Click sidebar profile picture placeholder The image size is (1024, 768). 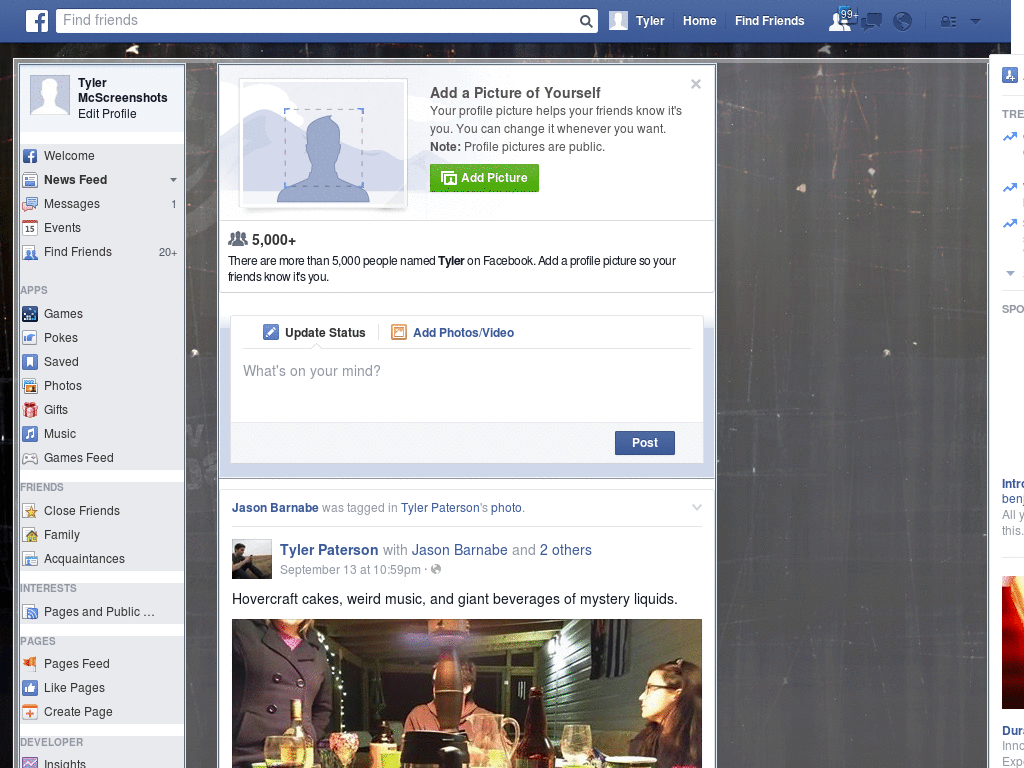pyautogui.click(x=50, y=95)
